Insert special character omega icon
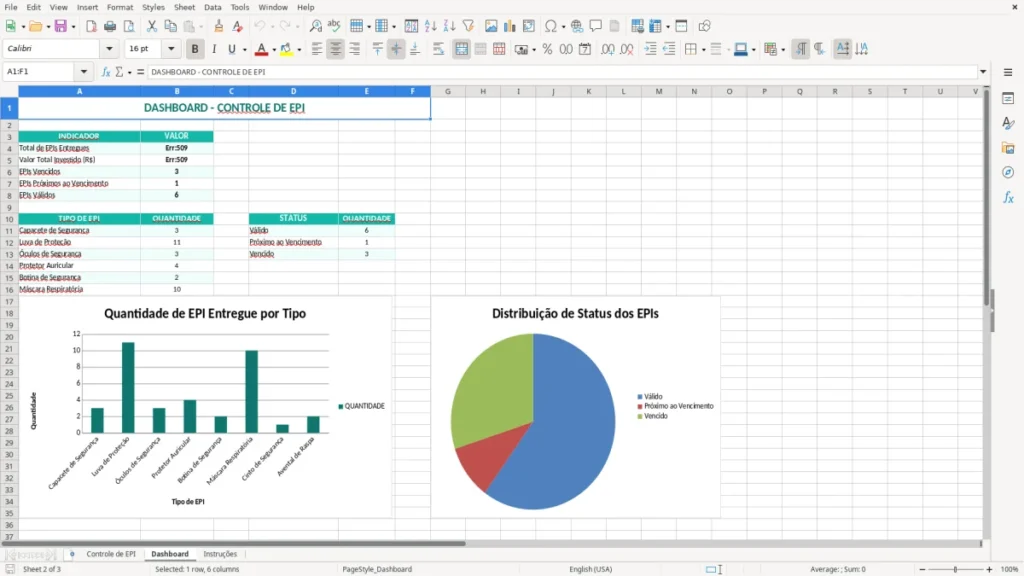This screenshot has width=1024, height=576. (x=551, y=26)
